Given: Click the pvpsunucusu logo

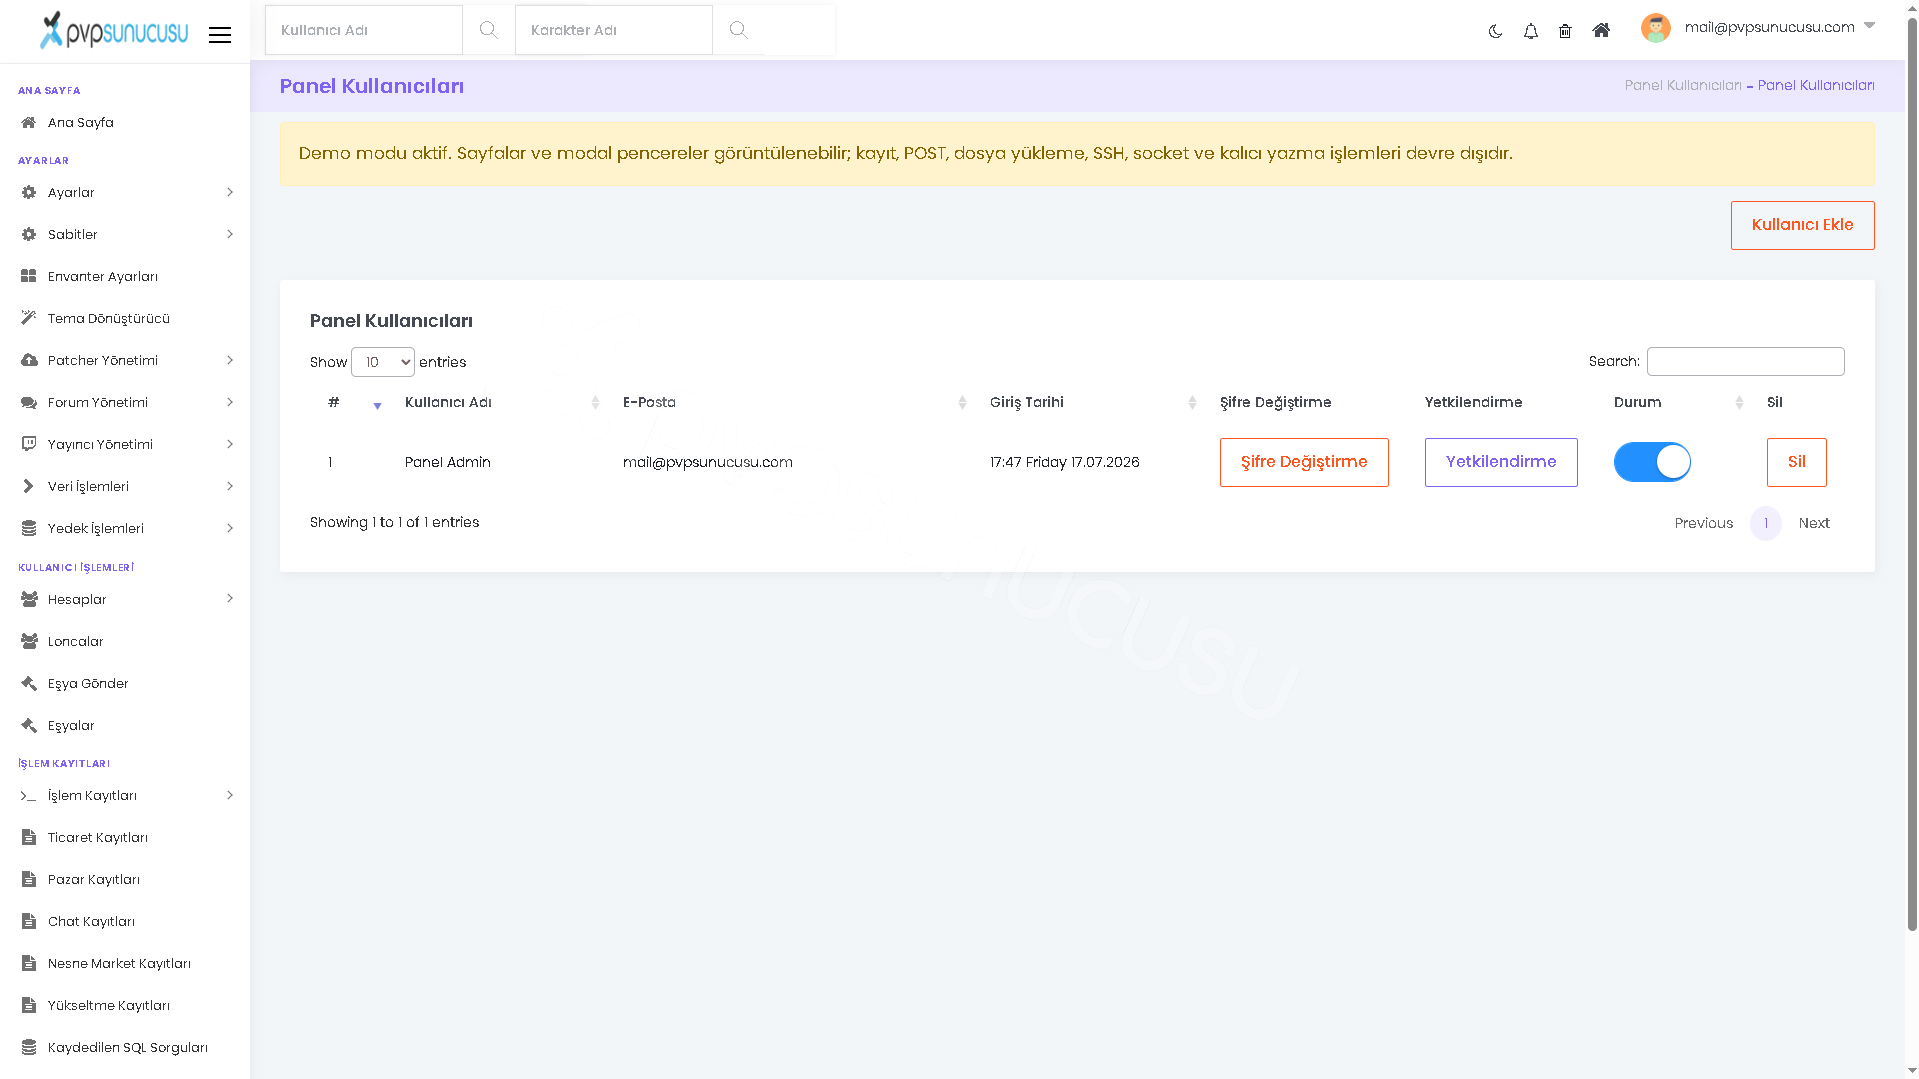Looking at the screenshot, I should click(x=113, y=31).
